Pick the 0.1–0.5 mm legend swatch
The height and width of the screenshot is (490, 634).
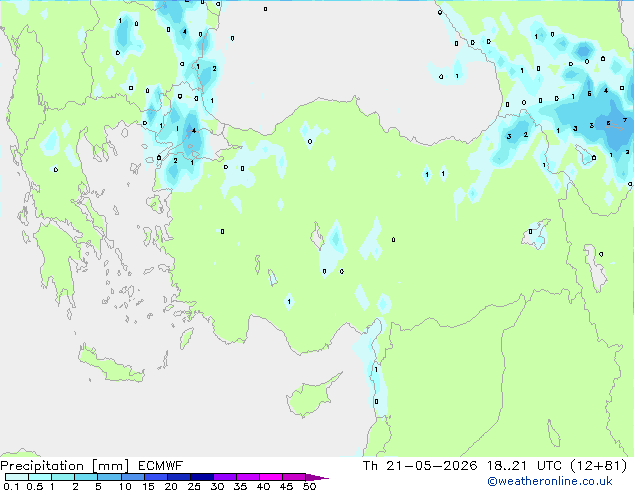[17, 477]
